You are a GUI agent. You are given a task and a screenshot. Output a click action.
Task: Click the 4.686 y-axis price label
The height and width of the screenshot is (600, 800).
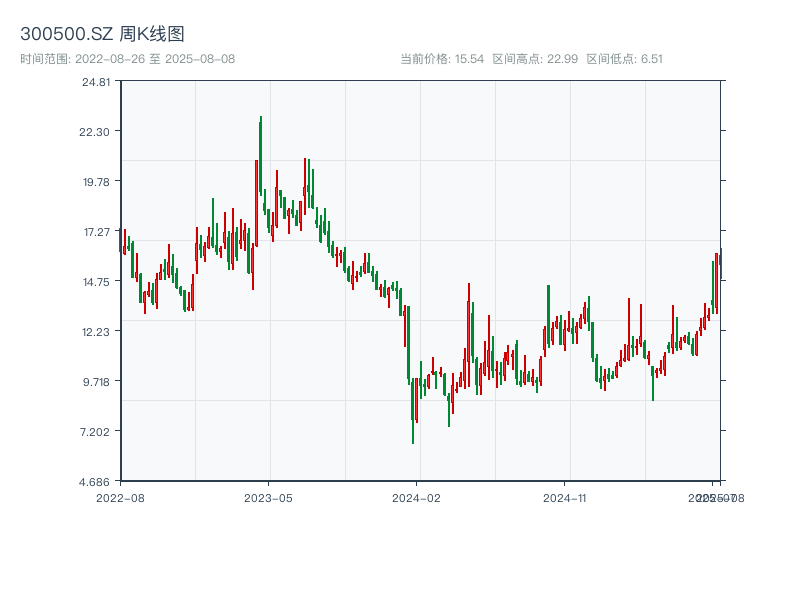point(96,482)
